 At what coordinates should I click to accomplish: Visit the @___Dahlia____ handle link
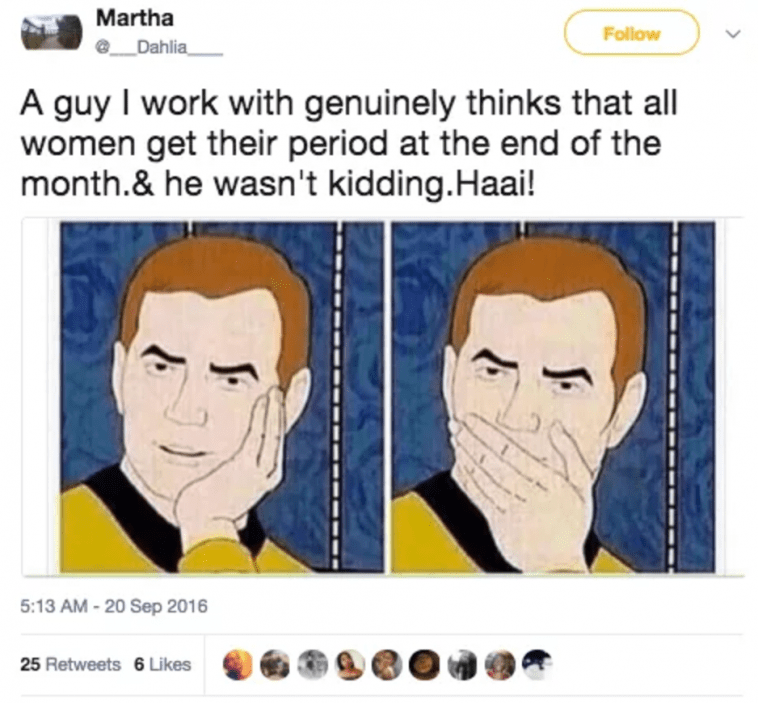tap(159, 48)
